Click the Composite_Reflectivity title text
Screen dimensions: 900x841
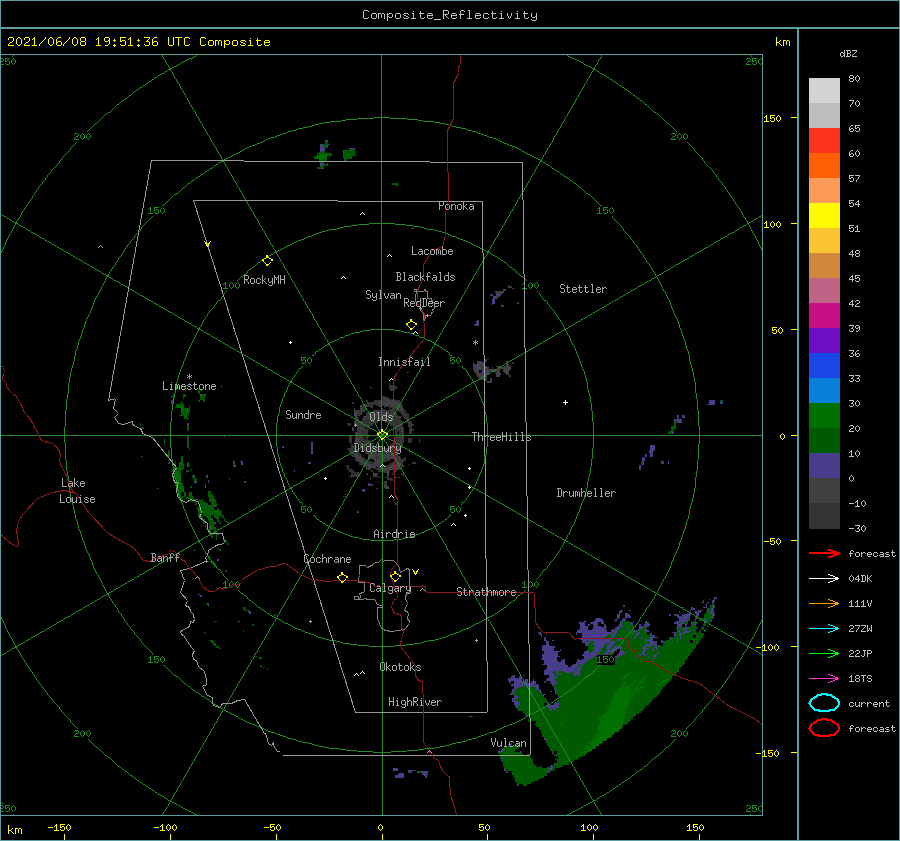(x=449, y=15)
